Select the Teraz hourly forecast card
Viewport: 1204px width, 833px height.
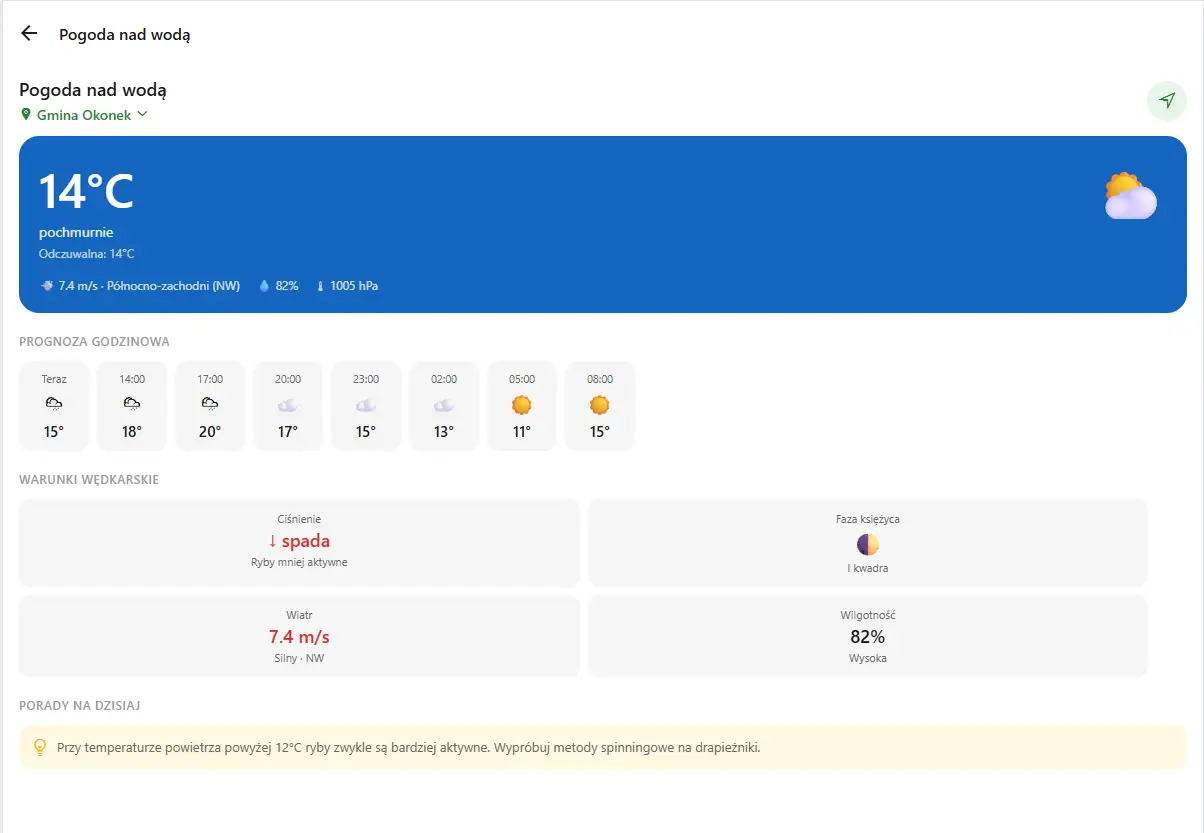[54, 406]
